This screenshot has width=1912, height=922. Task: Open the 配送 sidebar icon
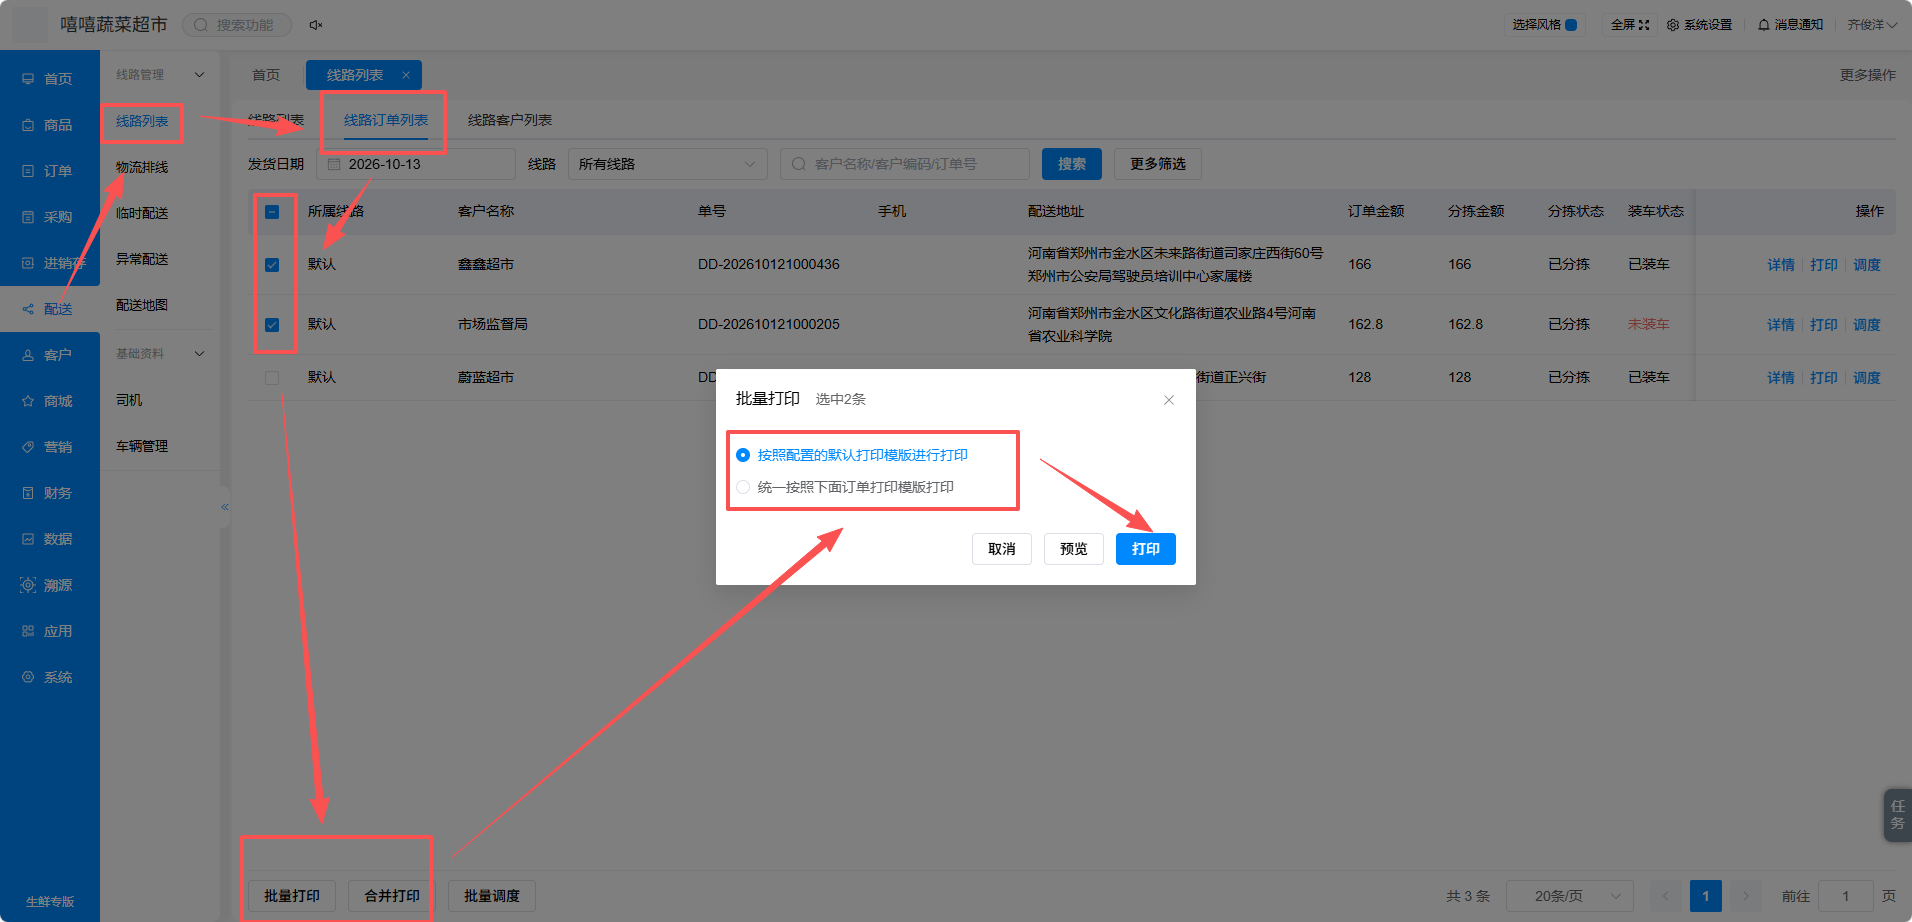pos(28,309)
